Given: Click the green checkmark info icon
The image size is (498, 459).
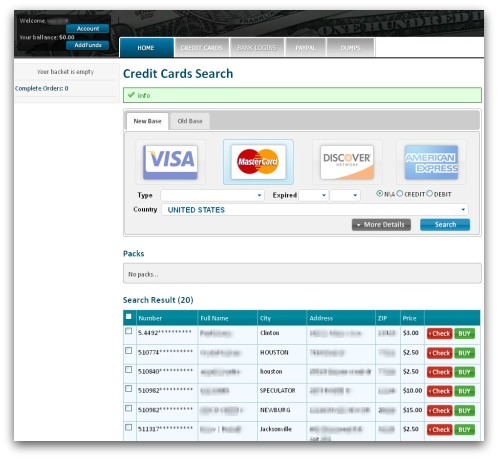Looking at the screenshot, I should click(x=131, y=95).
